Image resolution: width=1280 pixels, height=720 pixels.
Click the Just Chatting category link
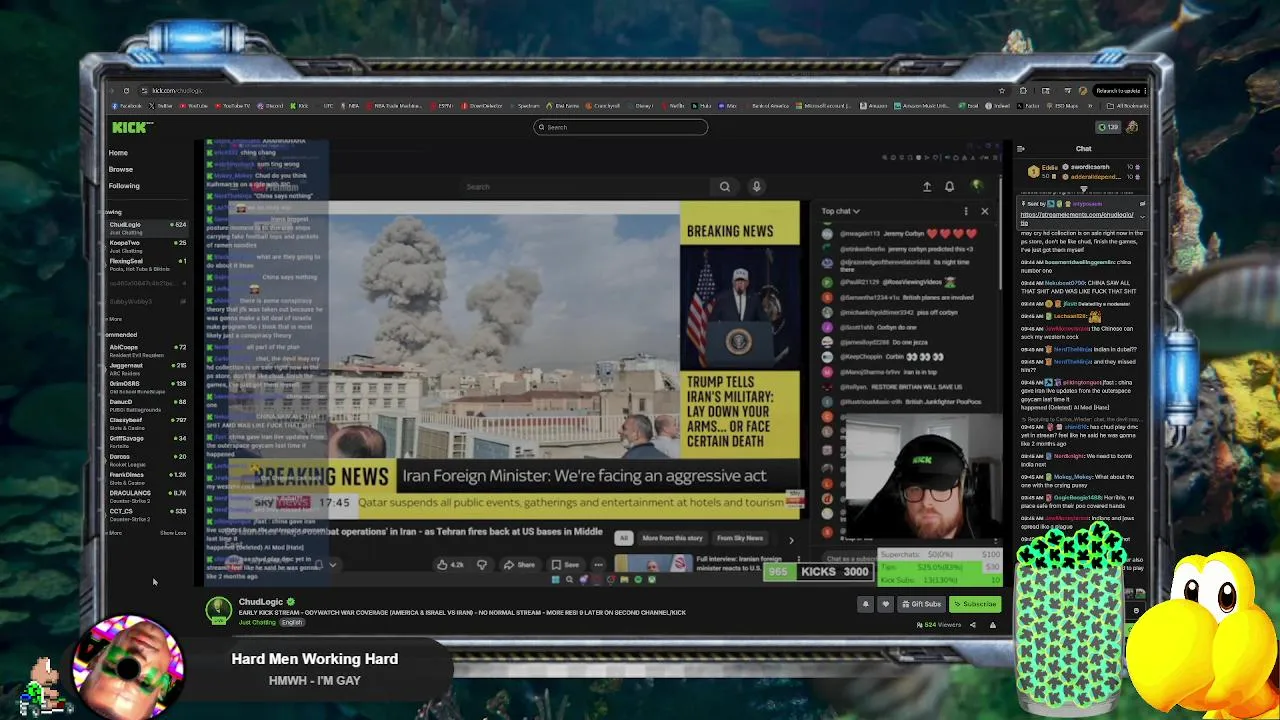tap(257, 622)
